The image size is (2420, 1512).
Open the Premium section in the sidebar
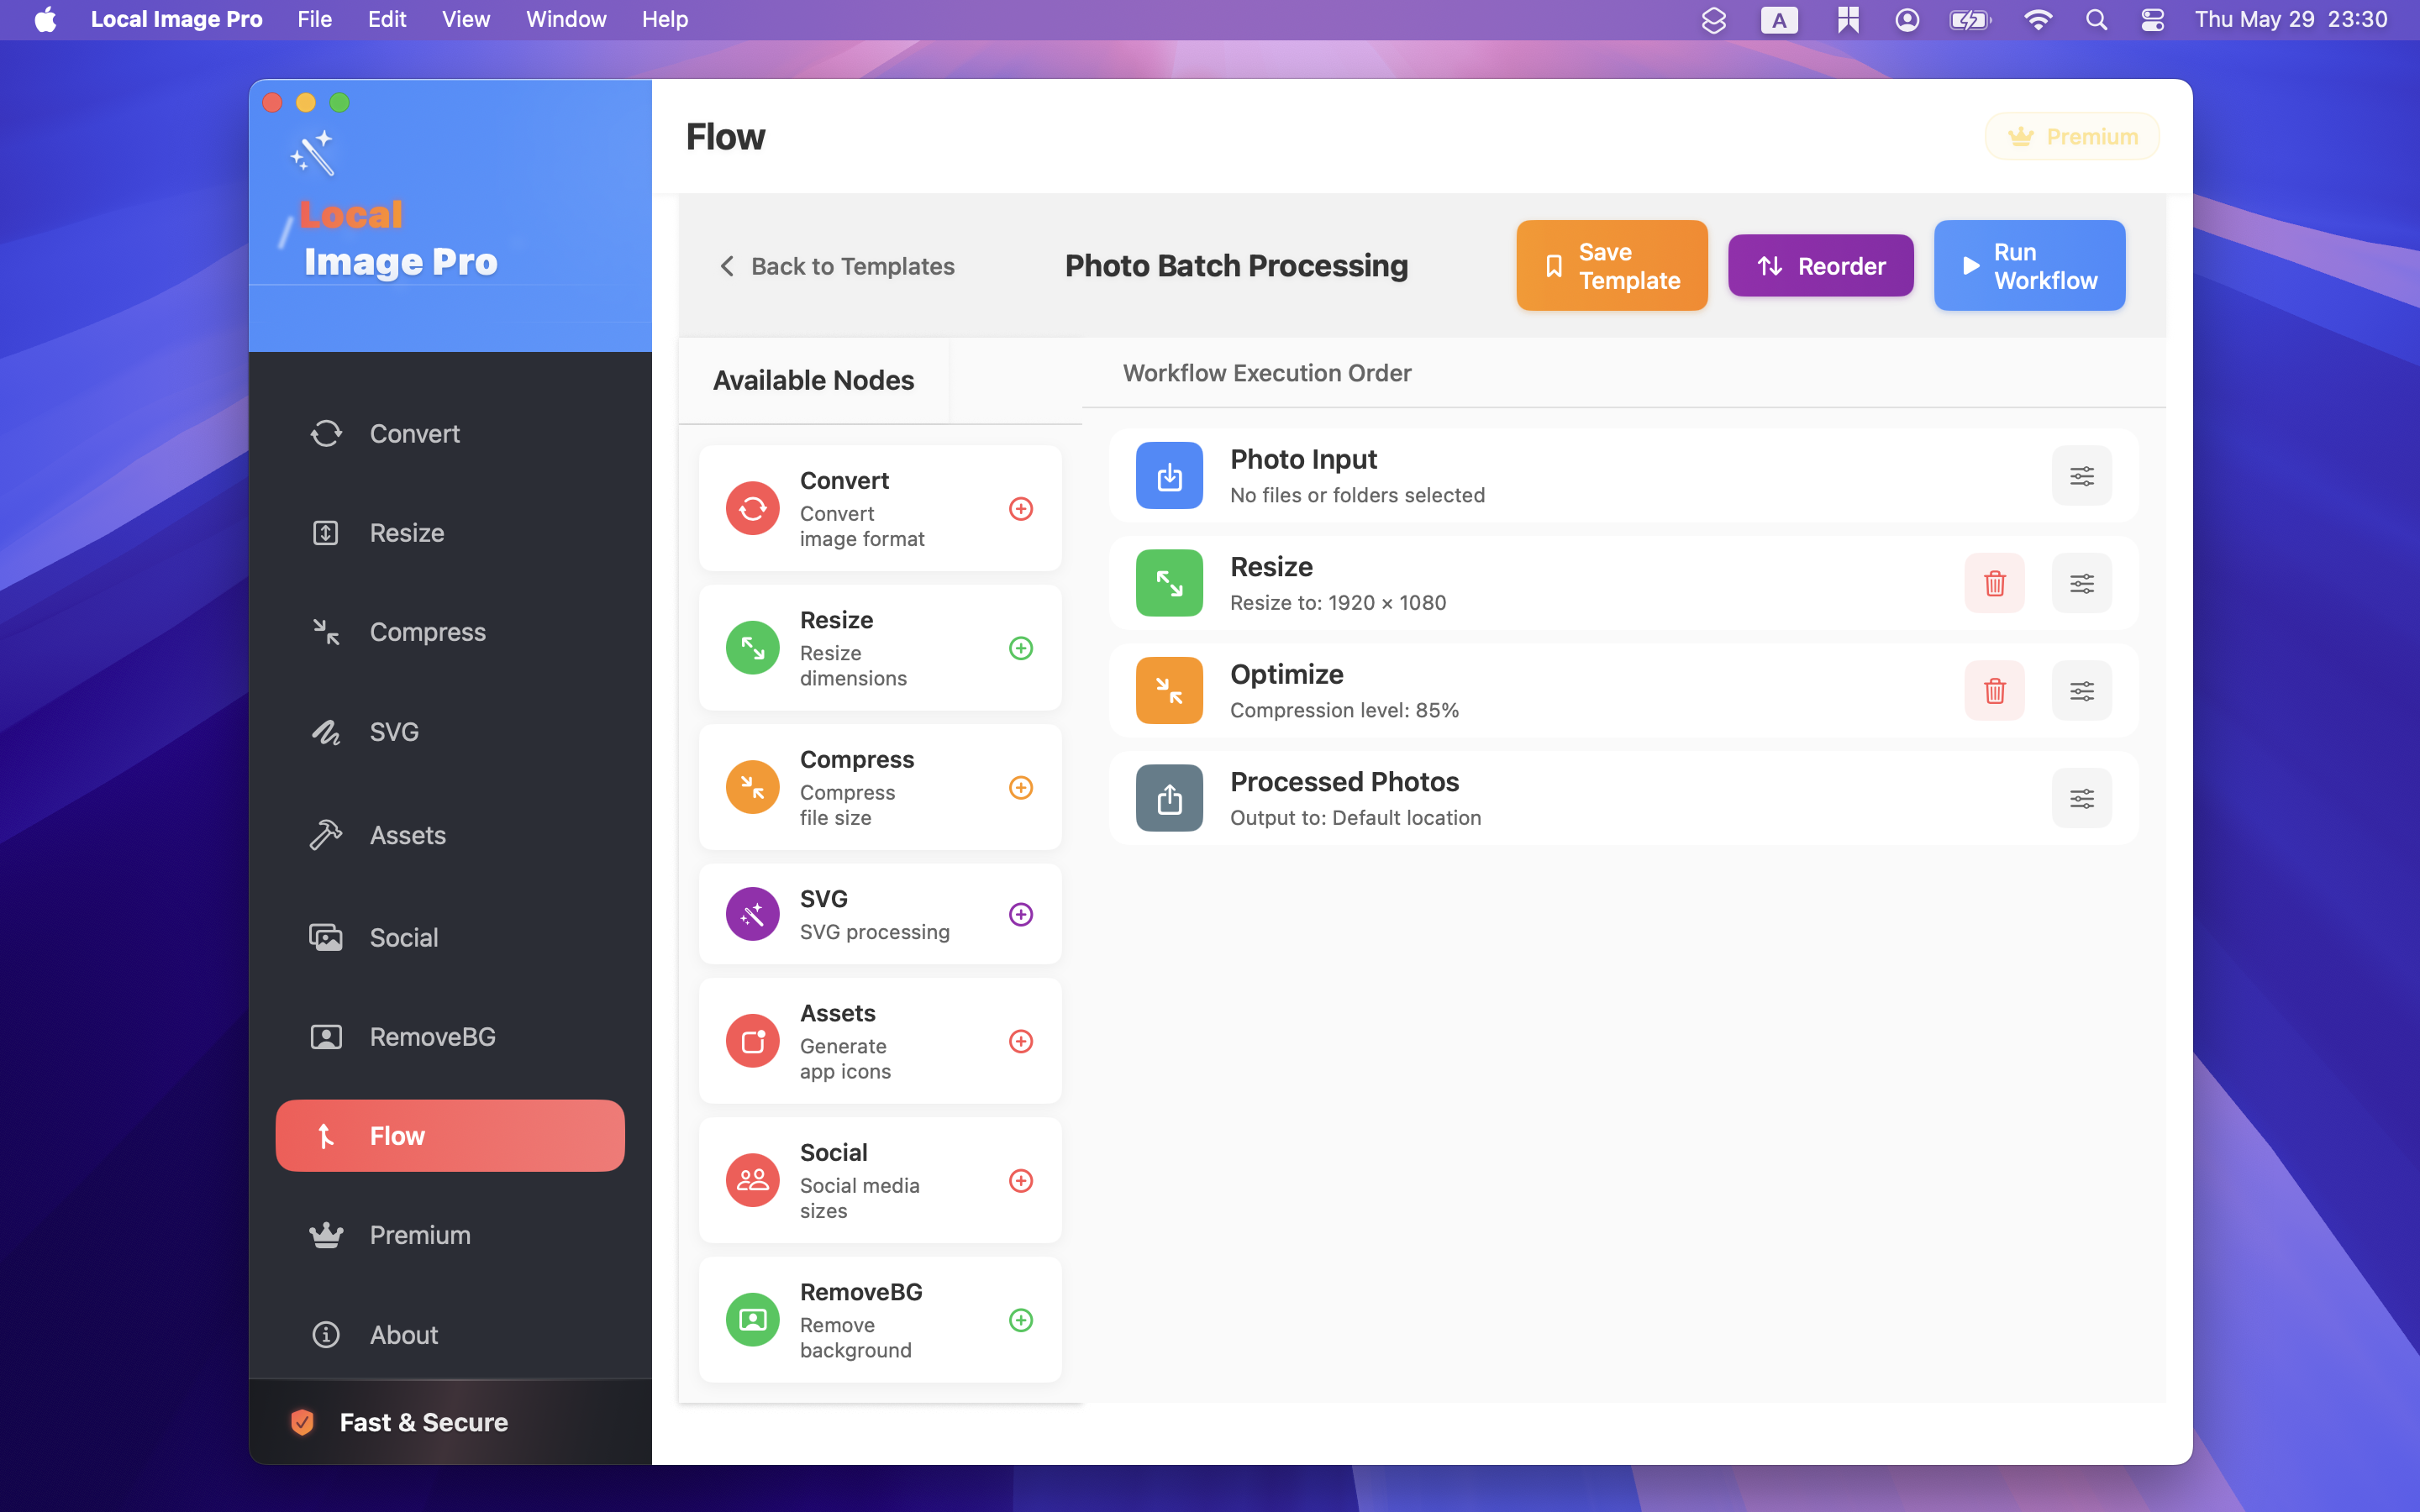tap(450, 1235)
